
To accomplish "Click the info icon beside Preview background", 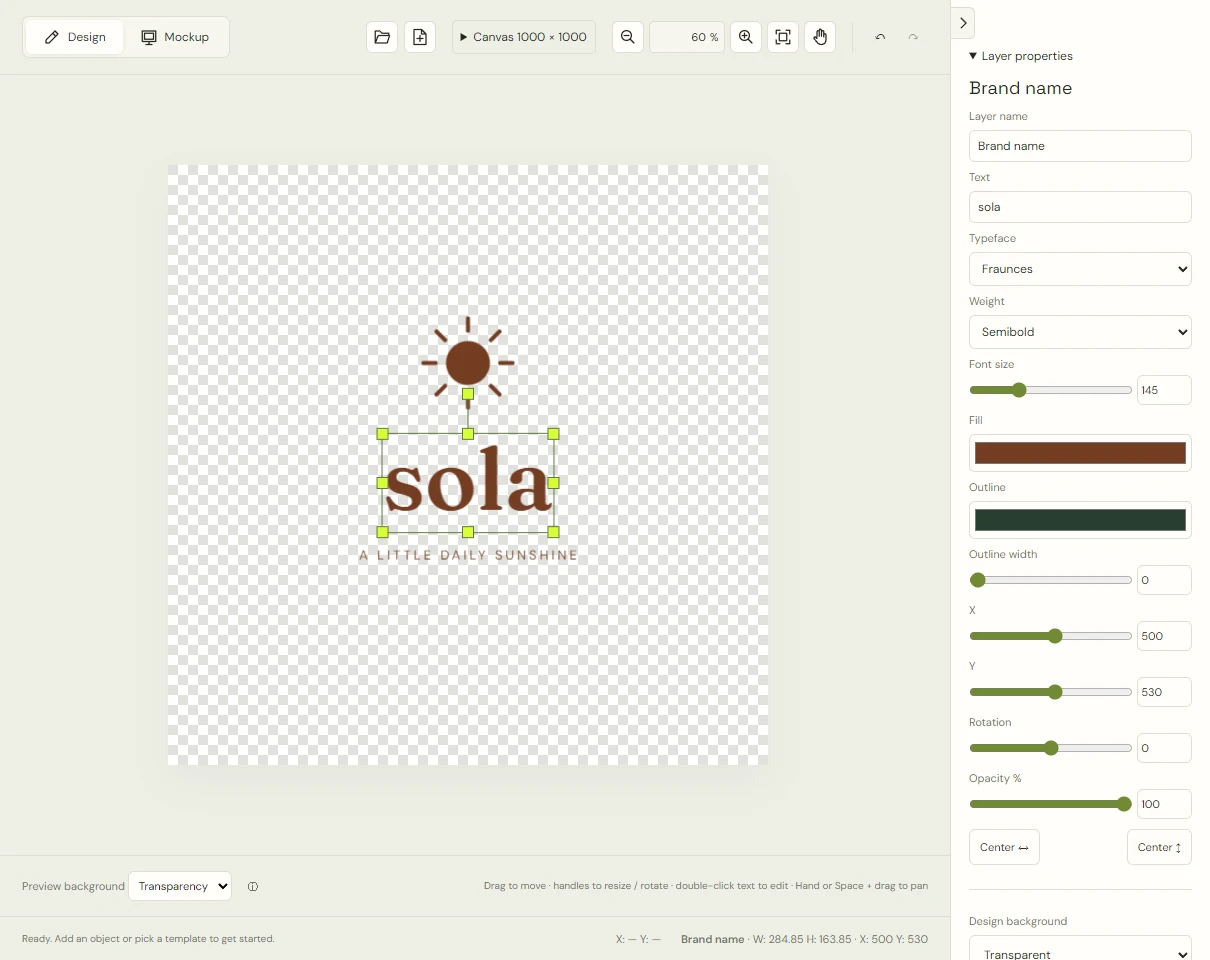I will (253, 886).
